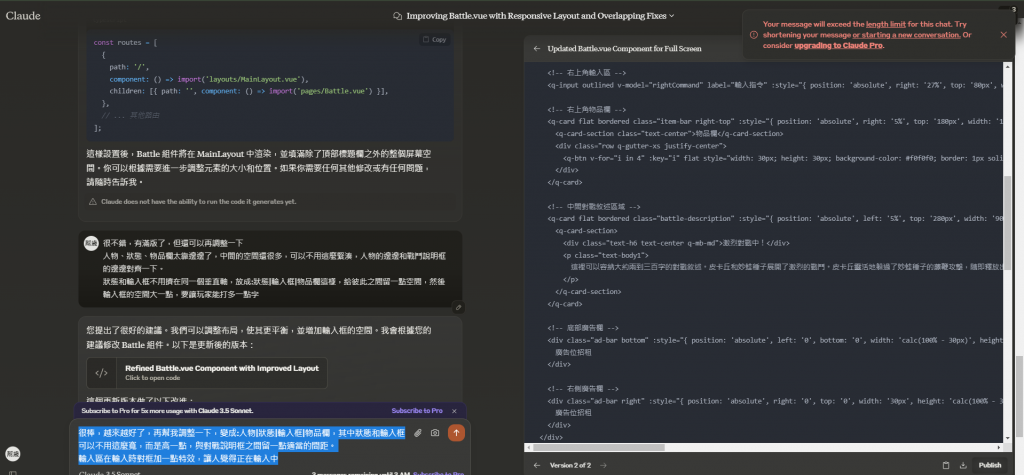Click the 中間對戰敘述區域 comment line
The image size is (1024, 475).
595,206
